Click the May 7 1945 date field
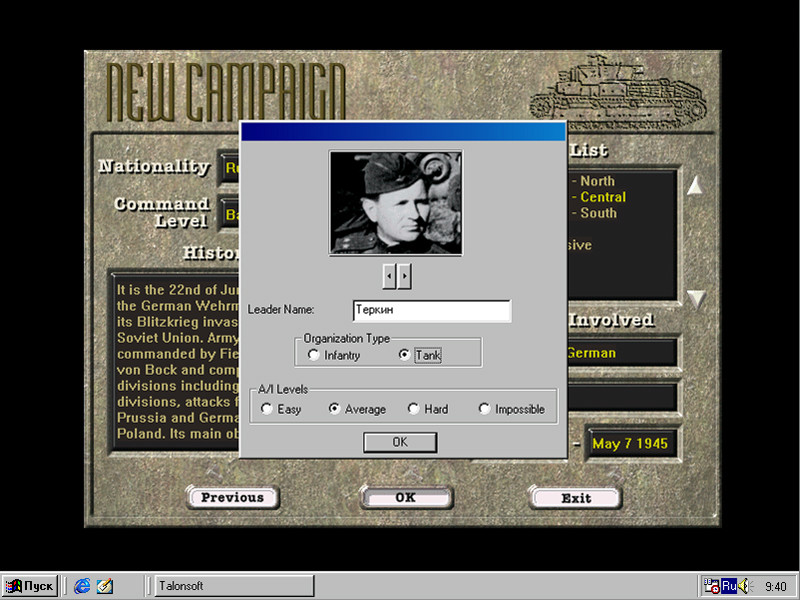 (x=631, y=443)
